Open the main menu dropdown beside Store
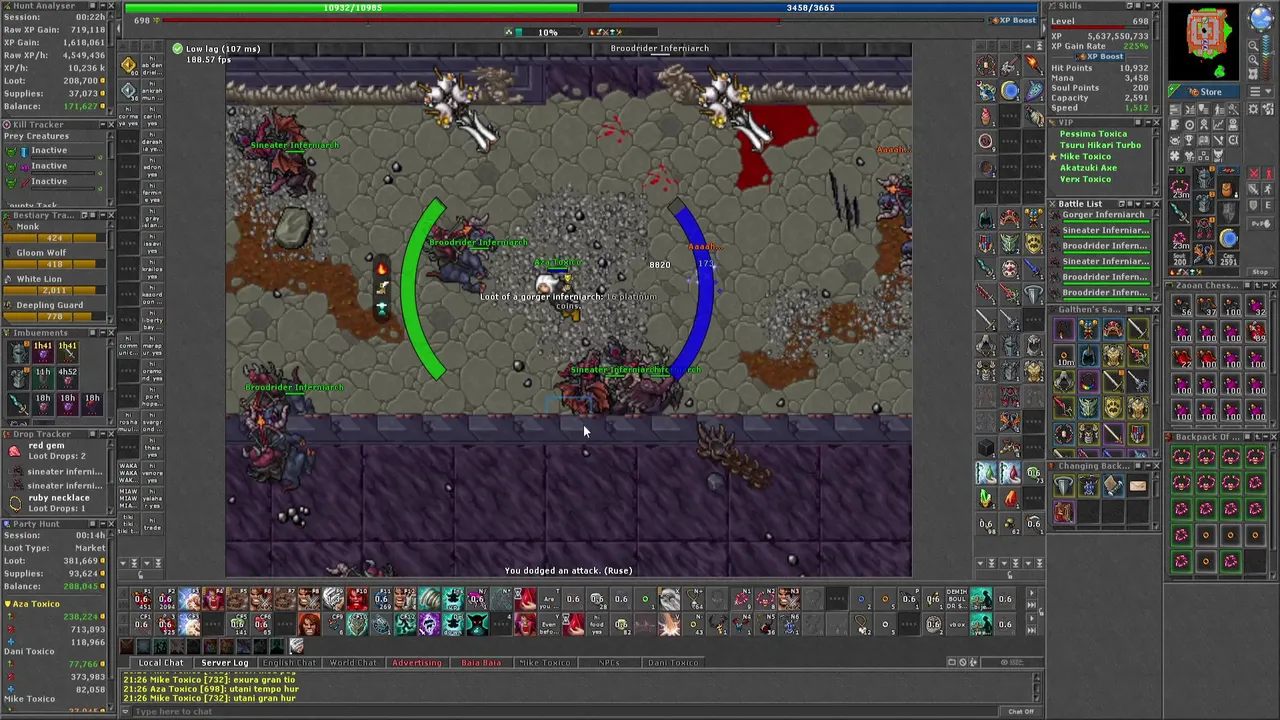Screen dimensions: 1280x720 click(x=1260, y=92)
